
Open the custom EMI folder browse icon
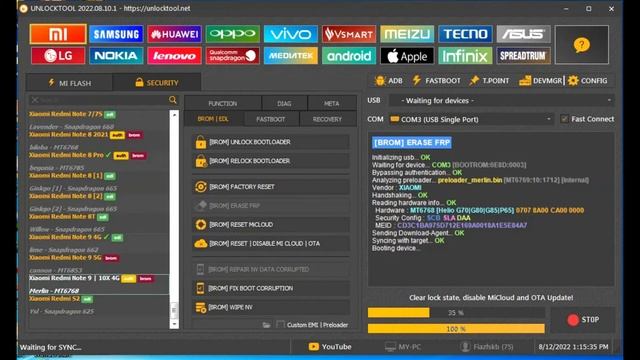[267, 325]
